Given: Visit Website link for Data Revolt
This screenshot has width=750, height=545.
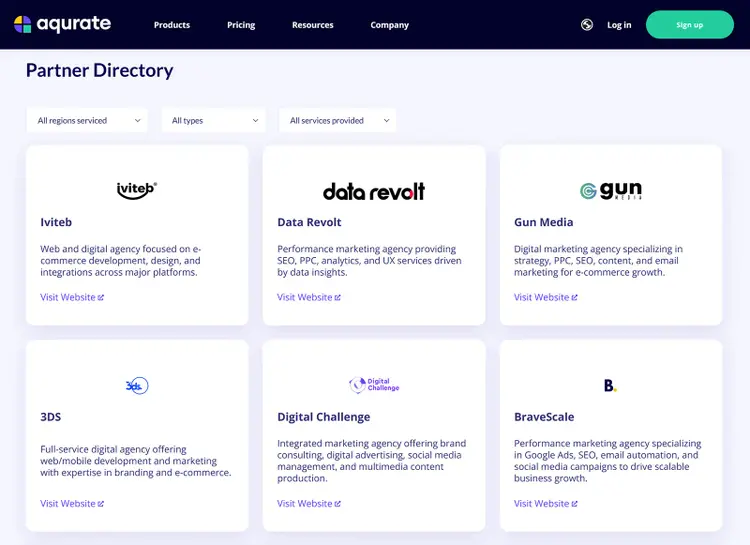Looking at the screenshot, I should [309, 297].
